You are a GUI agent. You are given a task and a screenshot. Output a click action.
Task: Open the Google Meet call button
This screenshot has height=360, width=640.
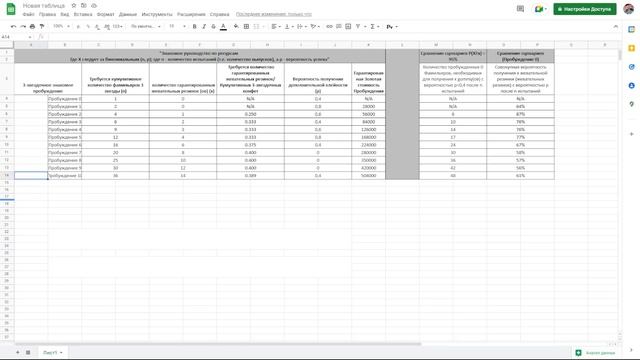[x=540, y=9]
